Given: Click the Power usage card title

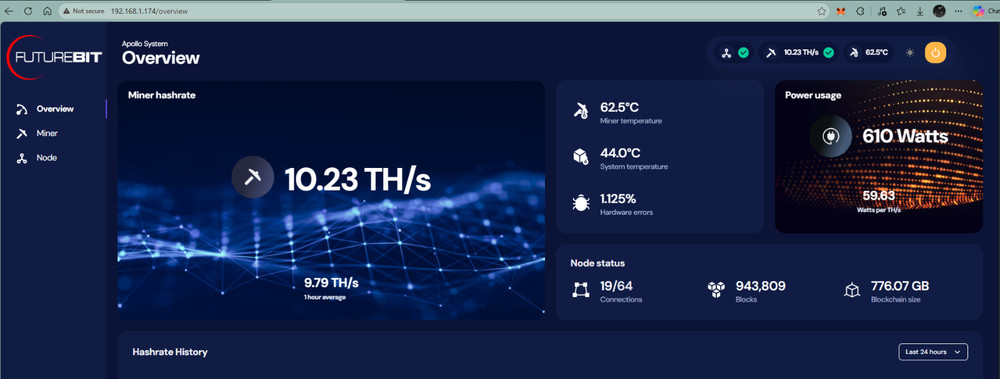Looking at the screenshot, I should (x=812, y=95).
